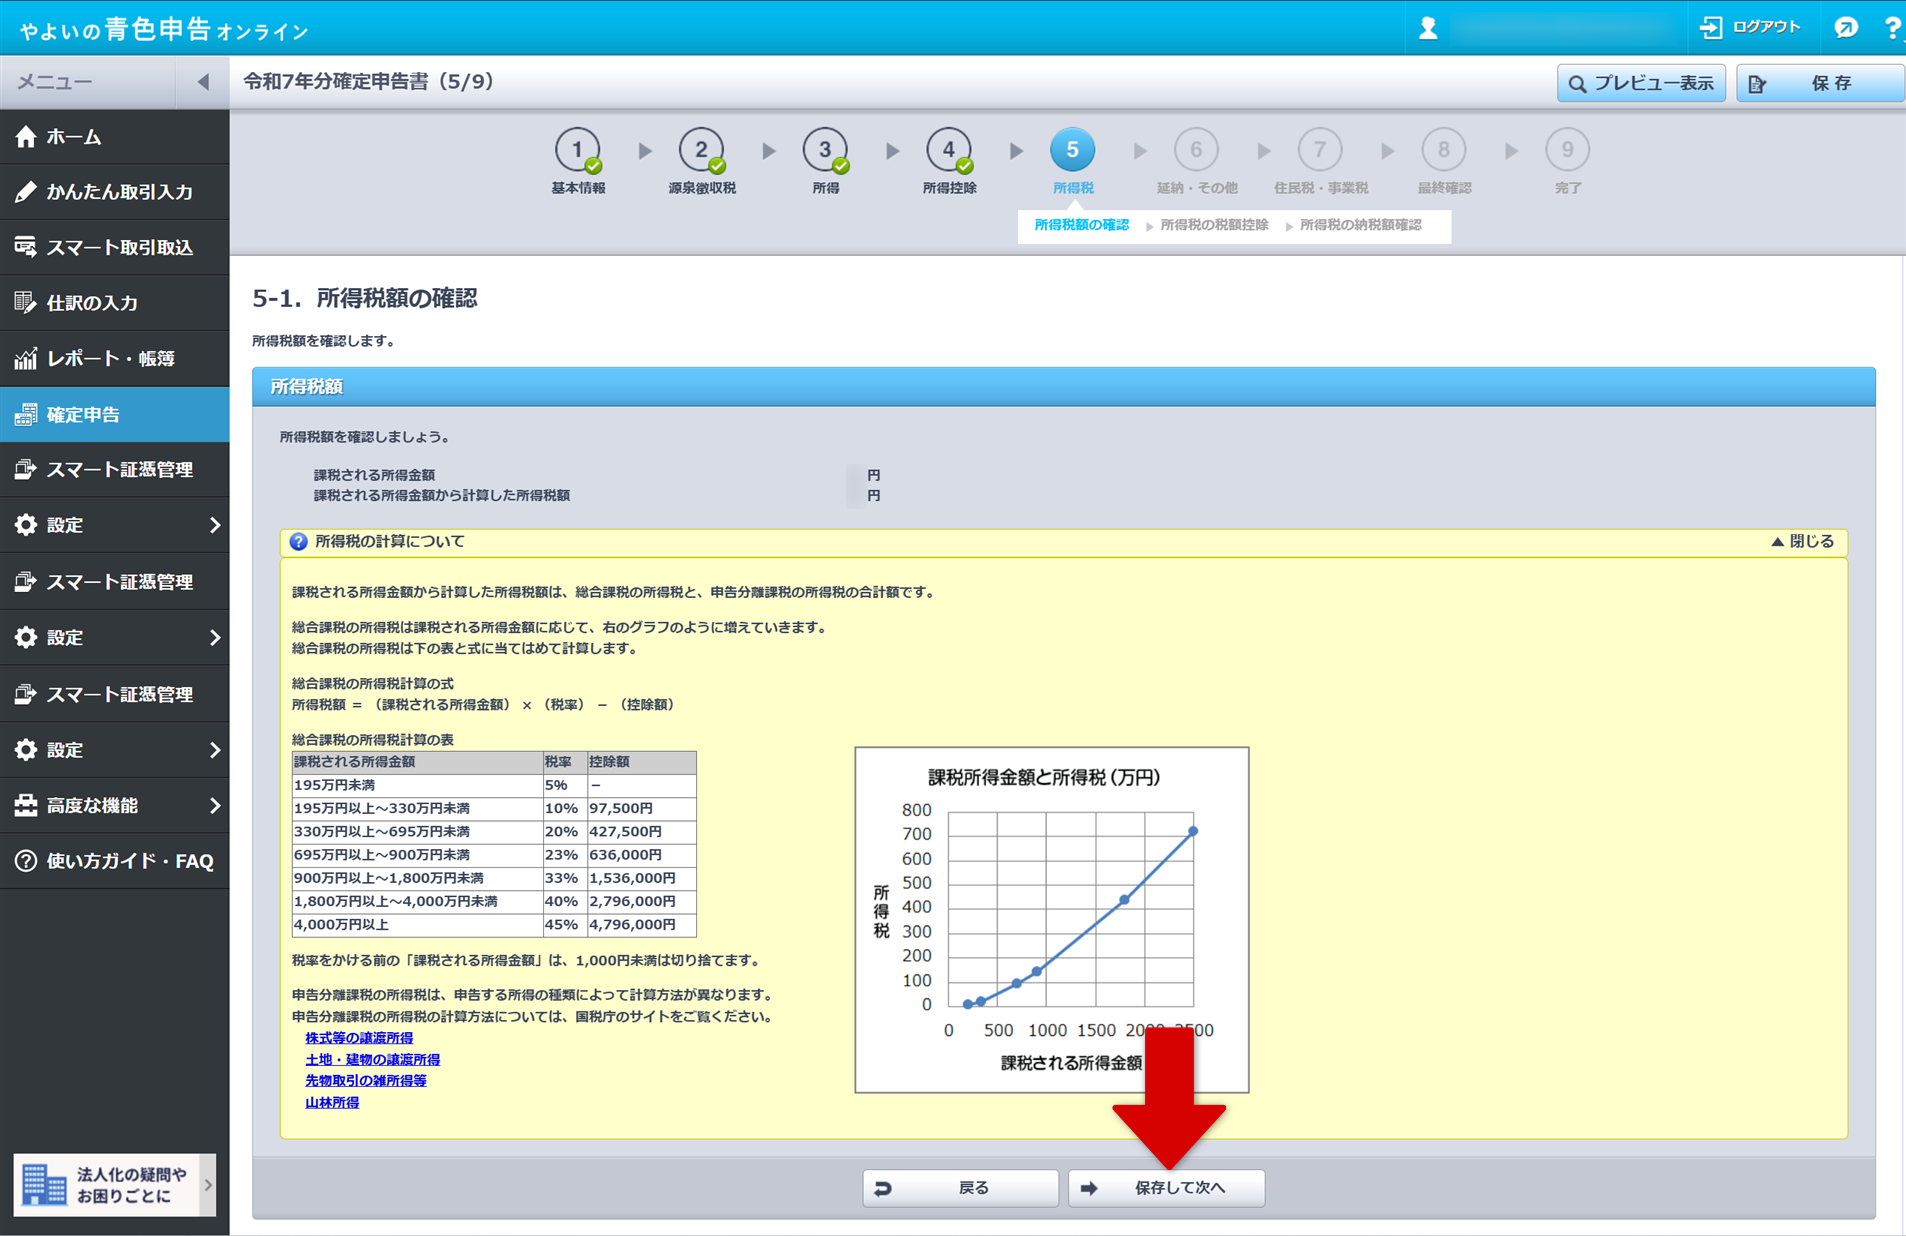
Task: Click the 保存して次へ button
Action: pos(1166,1188)
